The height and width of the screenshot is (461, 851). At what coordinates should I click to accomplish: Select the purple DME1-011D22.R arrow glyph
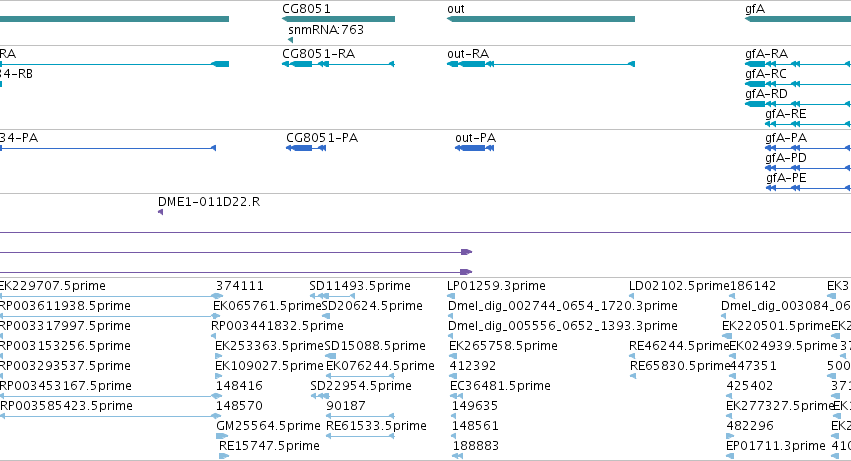coord(161,212)
